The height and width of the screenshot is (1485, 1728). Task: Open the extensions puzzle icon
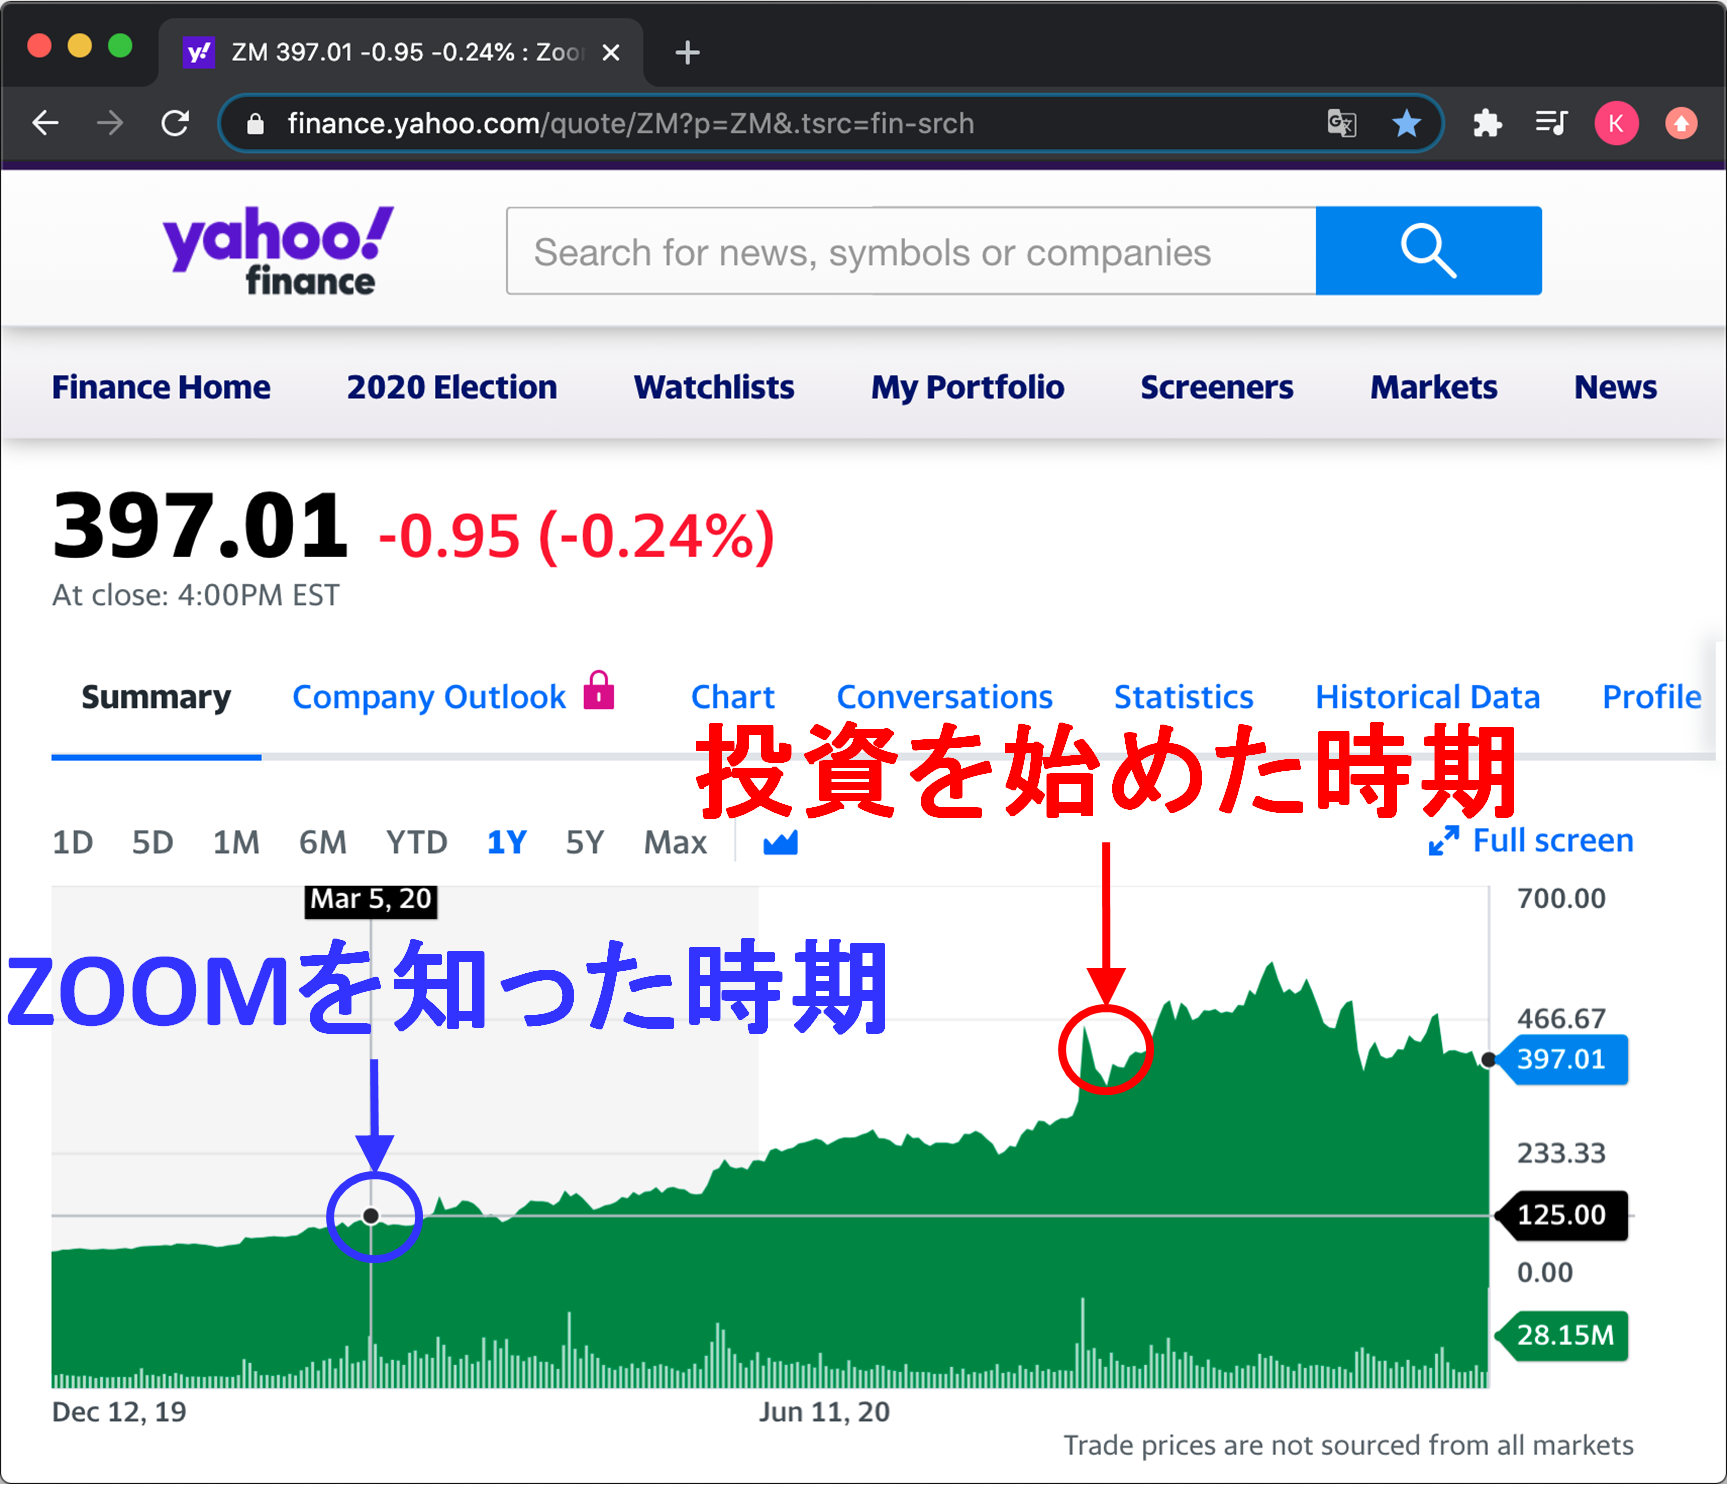click(1487, 123)
